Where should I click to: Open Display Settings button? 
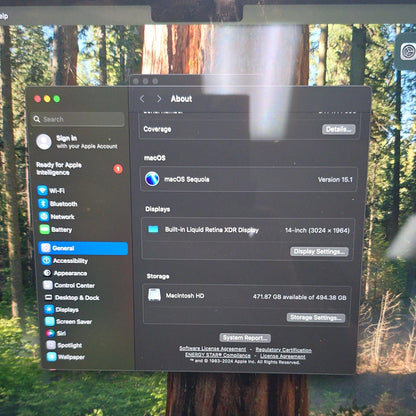(x=319, y=252)
